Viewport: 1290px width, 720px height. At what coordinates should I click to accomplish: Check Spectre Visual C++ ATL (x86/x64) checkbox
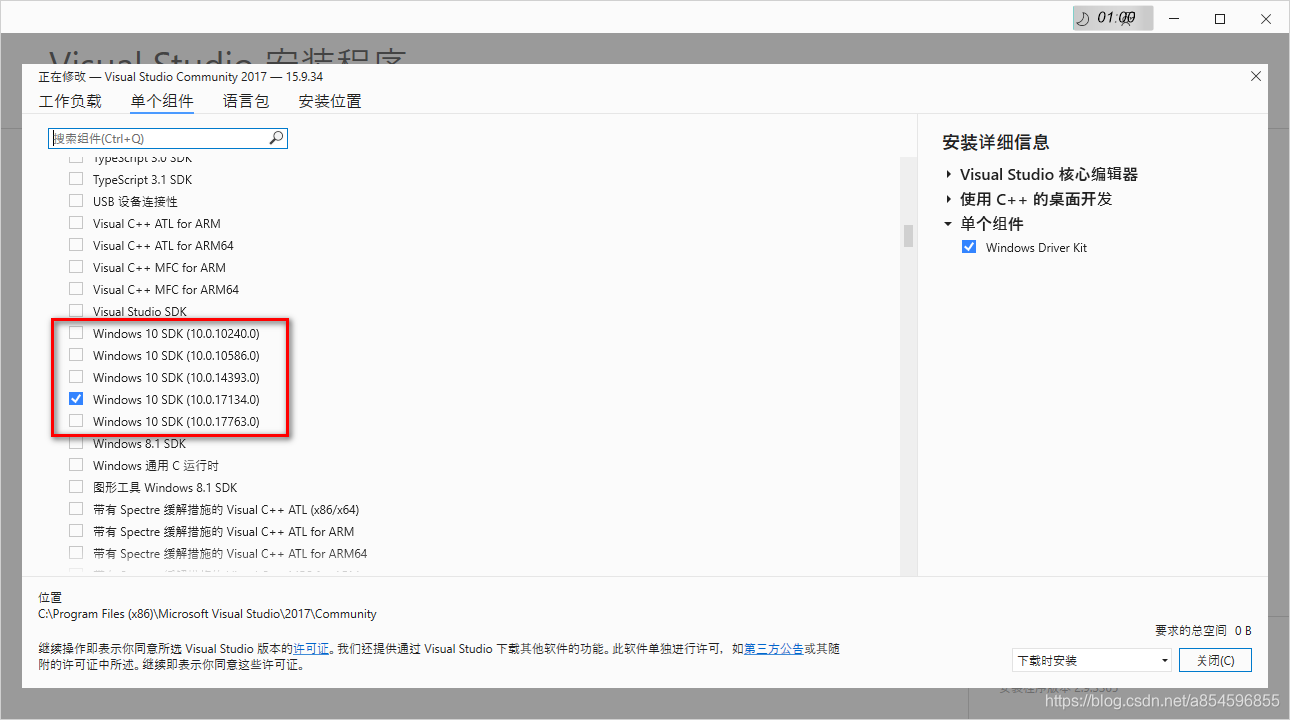76,509
